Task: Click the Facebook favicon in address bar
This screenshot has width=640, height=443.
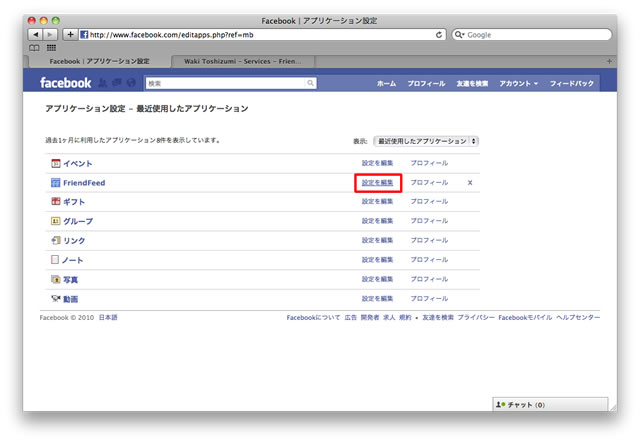Action: point(84,35)
